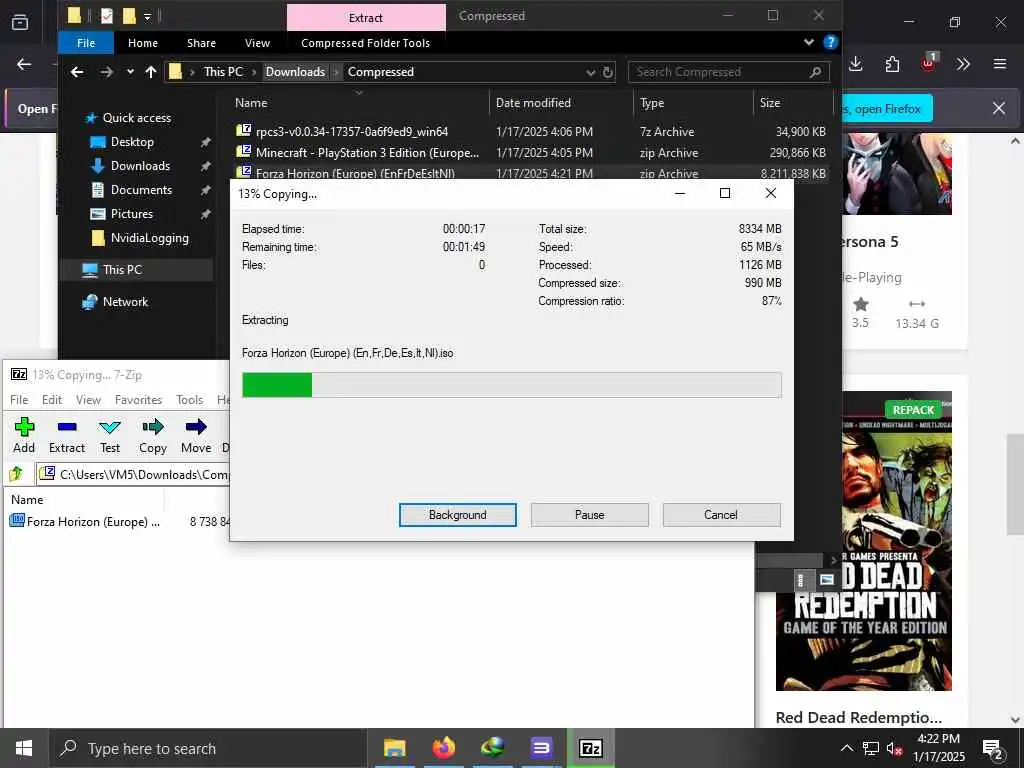Open Windows Start menu
This screenshot has width=1024, height=768.
click(24, 748)
